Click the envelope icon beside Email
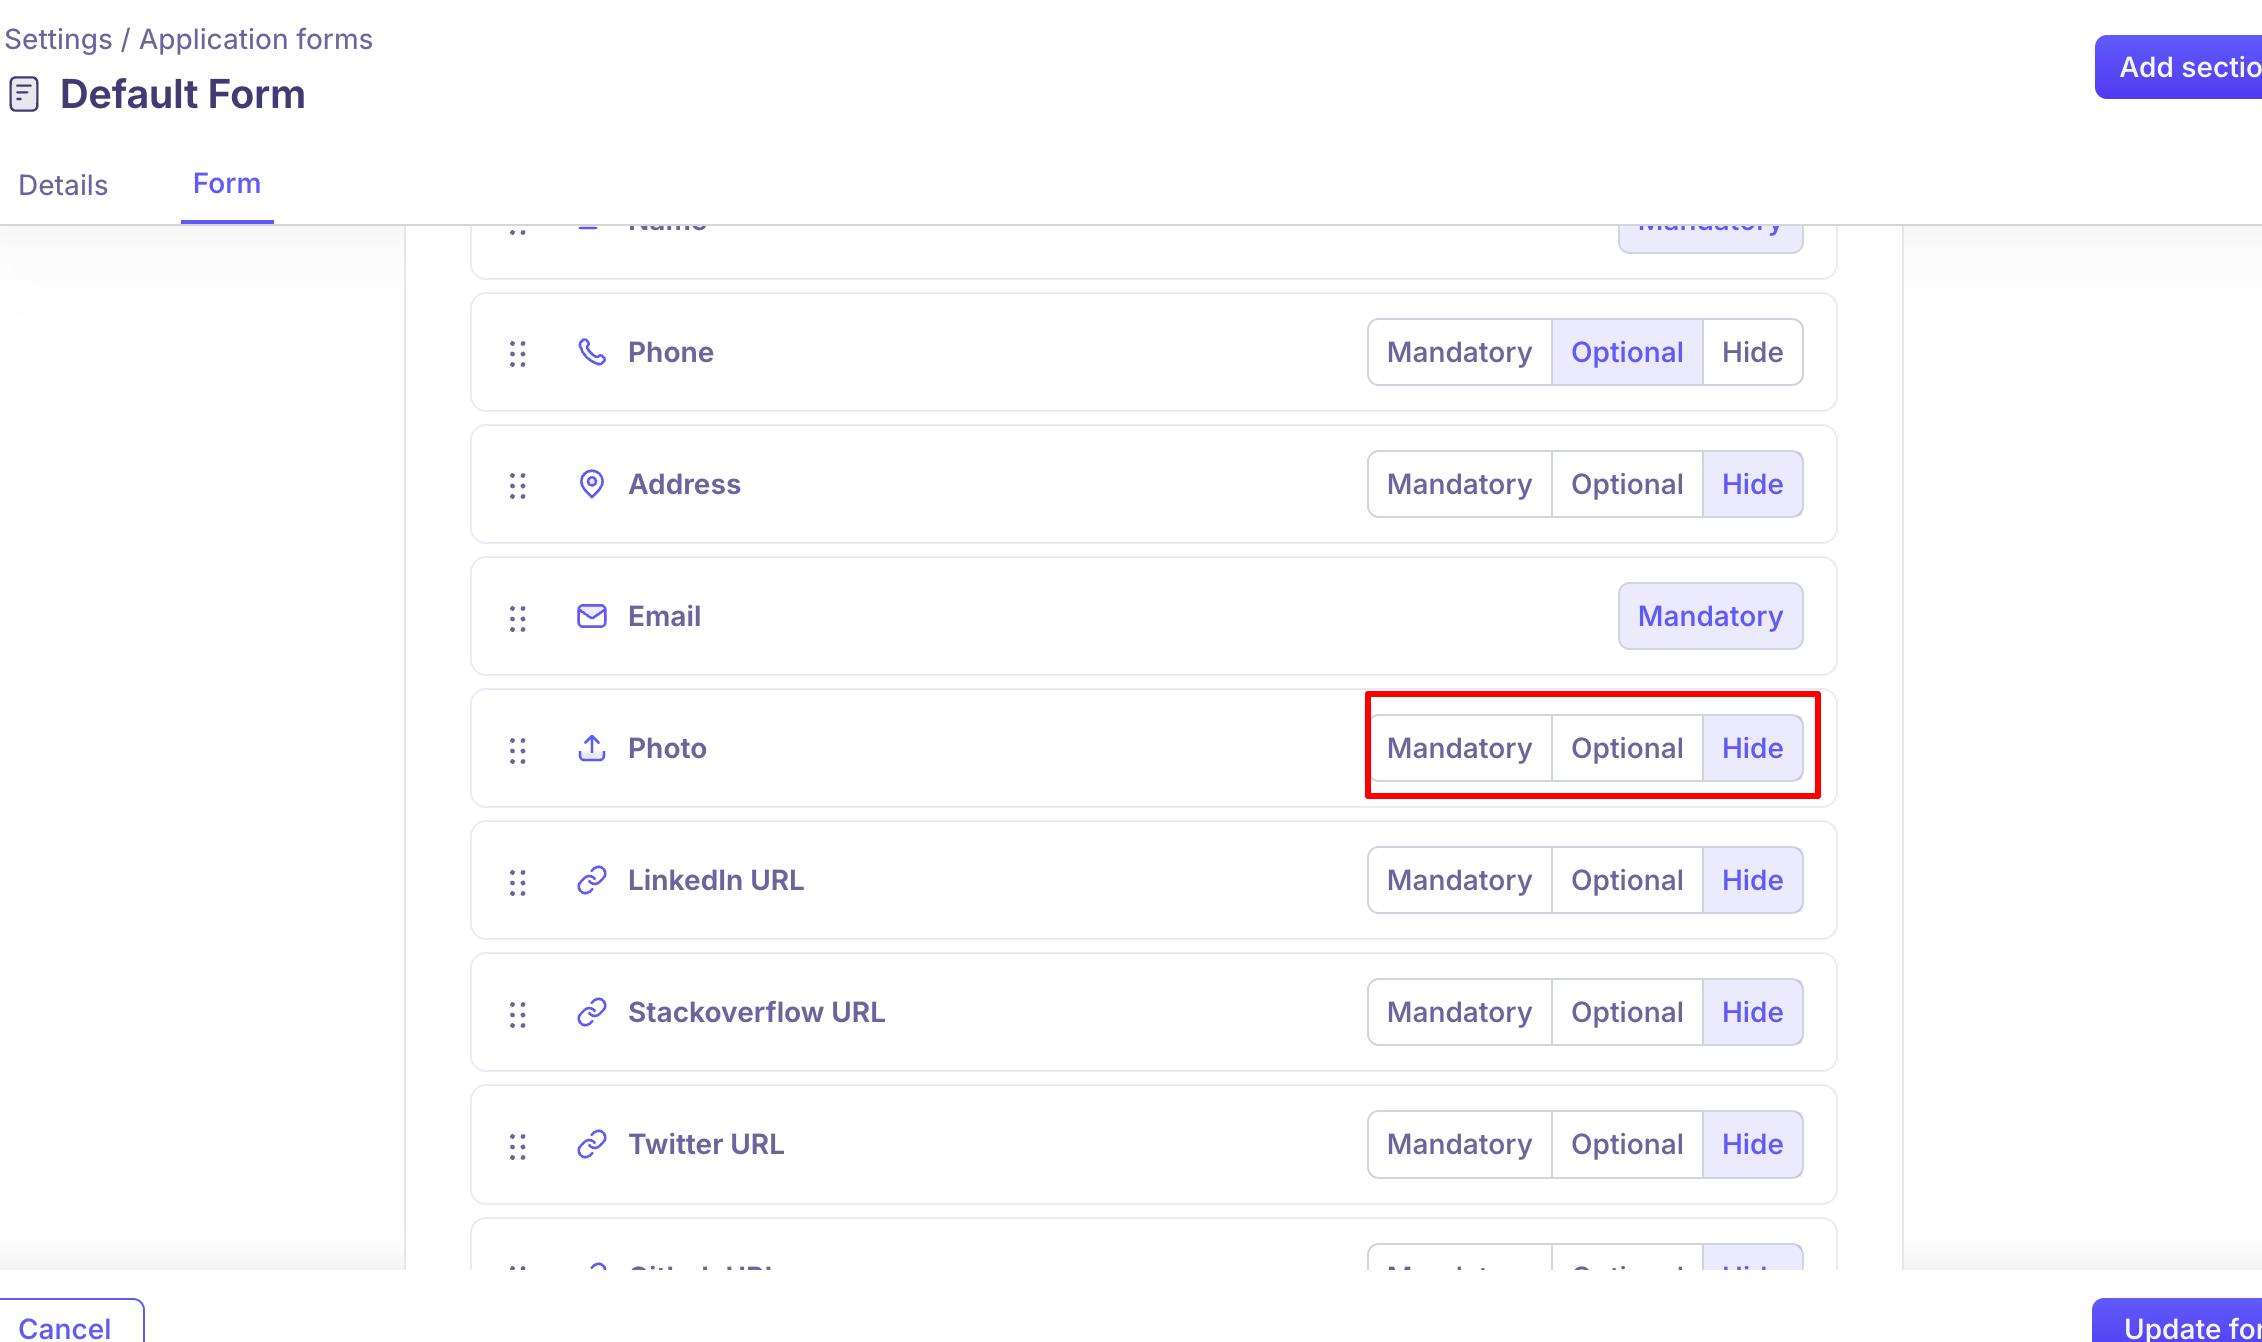Image resolution: width=2262 pixels, height=1342 pixels. 592,616
